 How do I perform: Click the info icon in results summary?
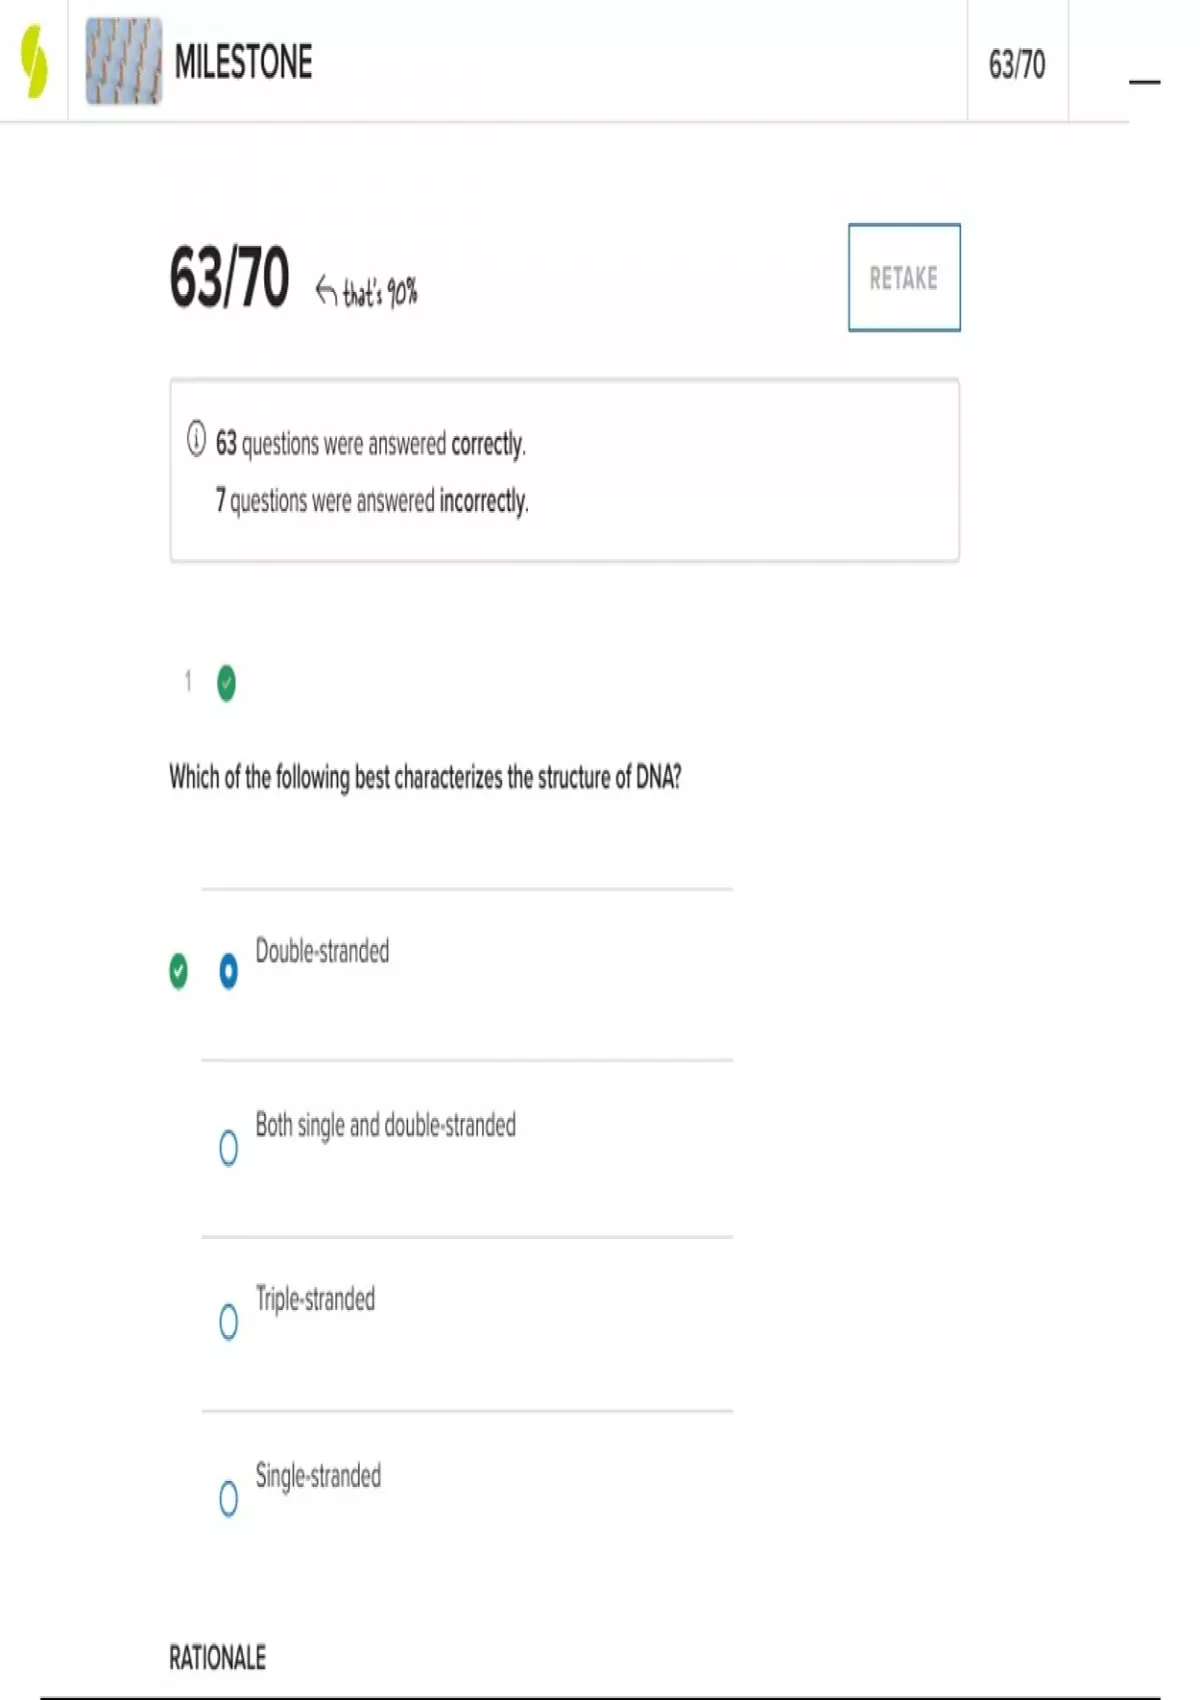[x=196, y=439]
